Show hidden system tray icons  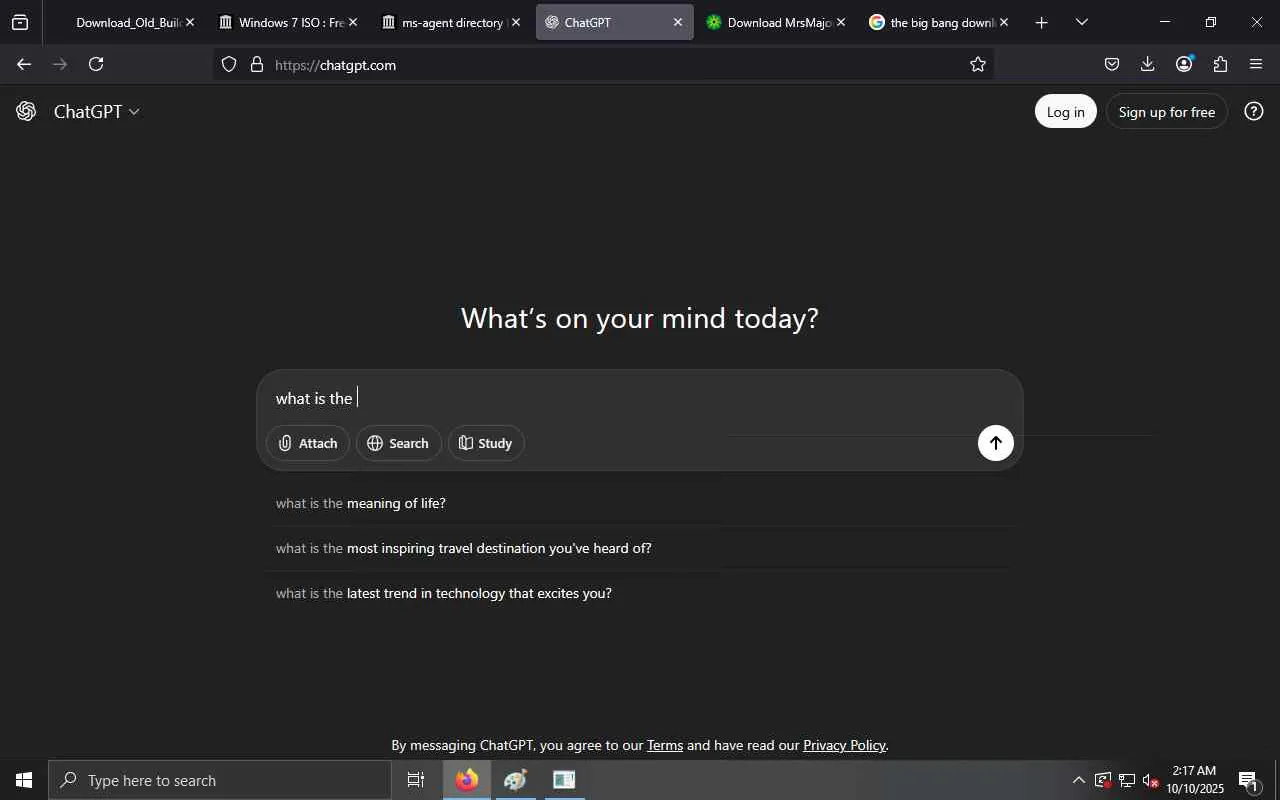click(x=1078, y=780)
